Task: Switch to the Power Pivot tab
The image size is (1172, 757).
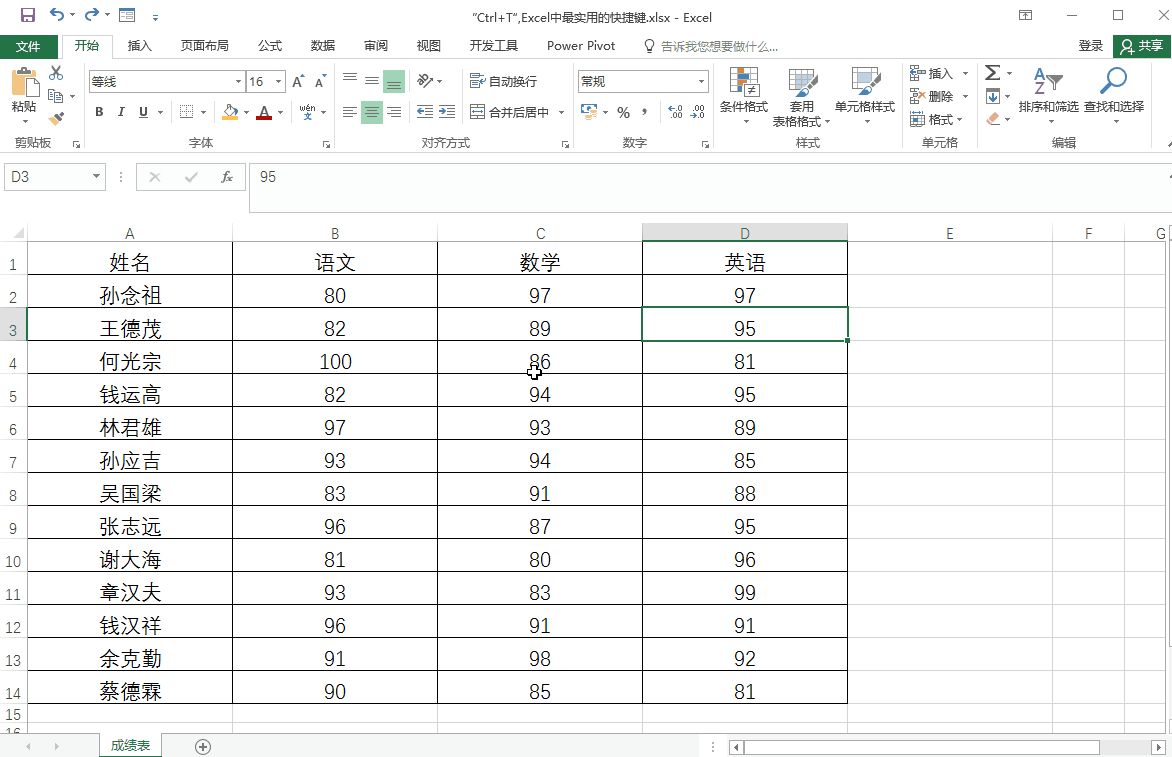Action: point(581,46)
